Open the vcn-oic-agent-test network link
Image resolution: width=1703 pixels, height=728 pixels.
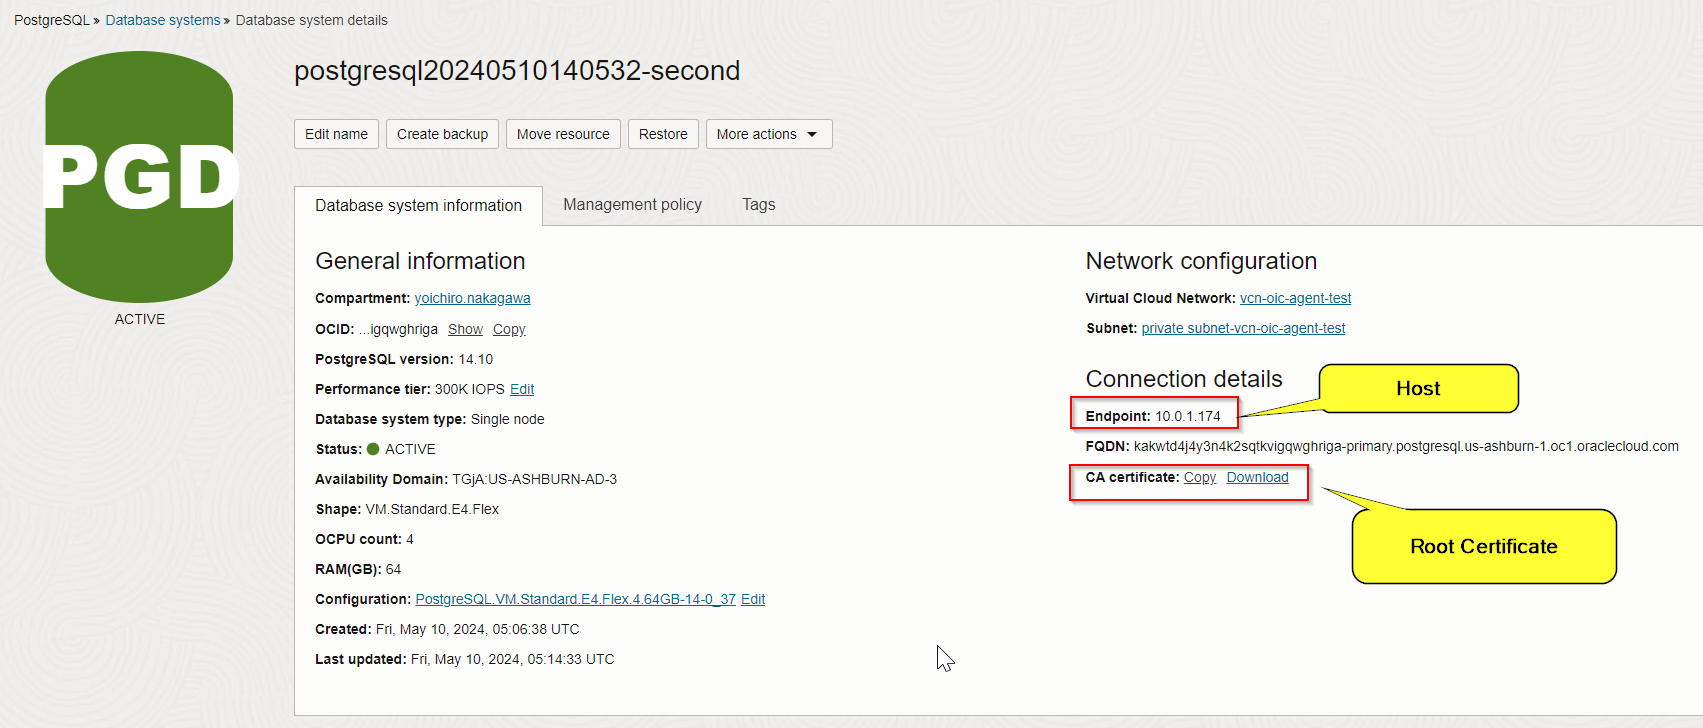1295,298
